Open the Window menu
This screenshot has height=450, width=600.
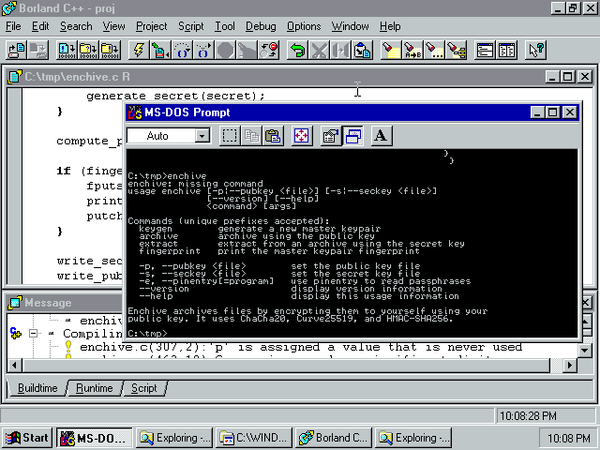350,26
